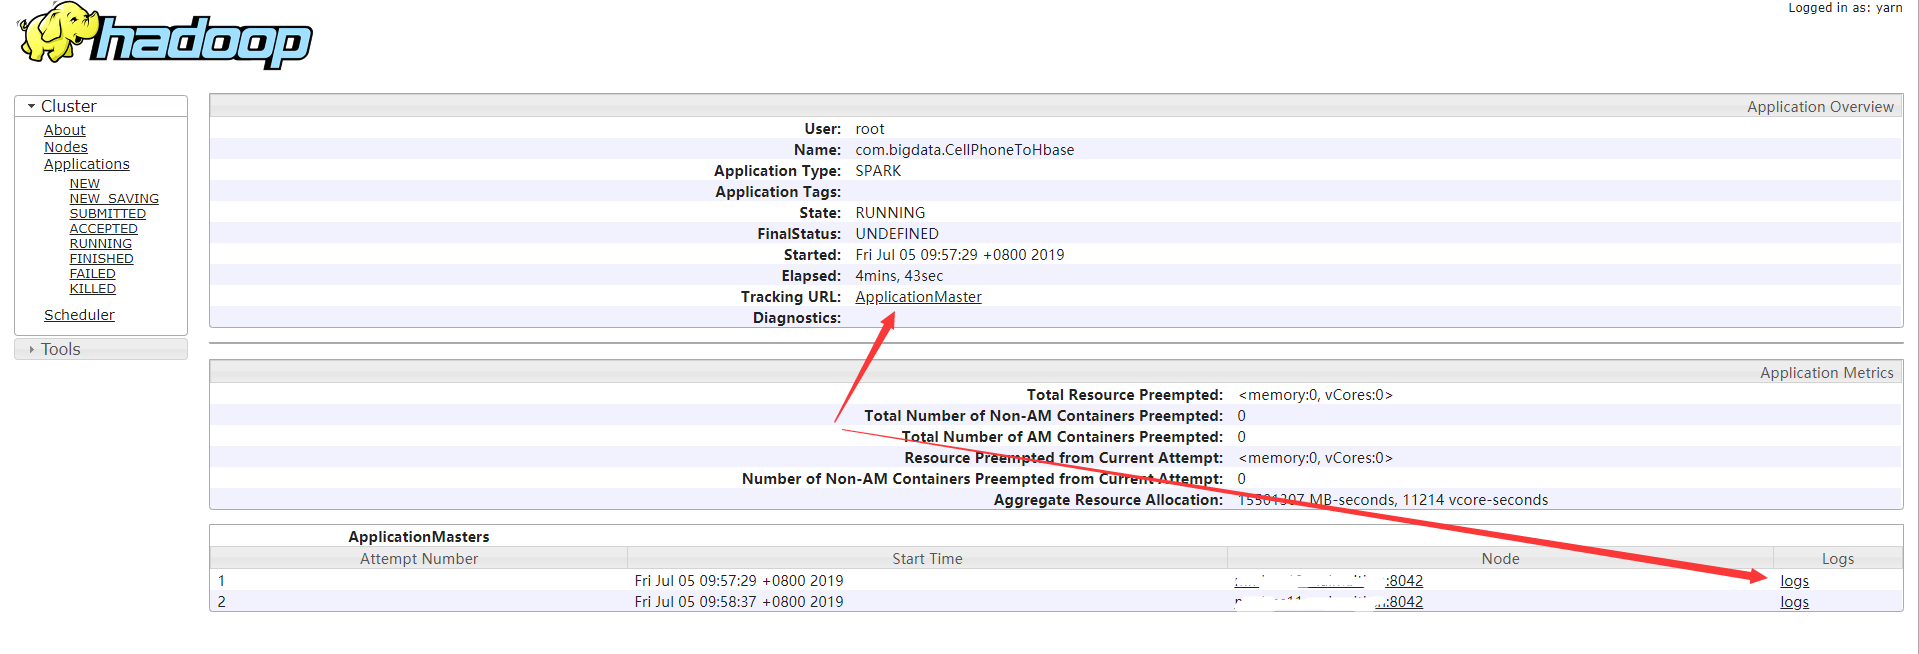Viewport: 1919px width, 654px height.
Task: Open the About cluster page
Action: pyautogui.click(x=65, y=130)
